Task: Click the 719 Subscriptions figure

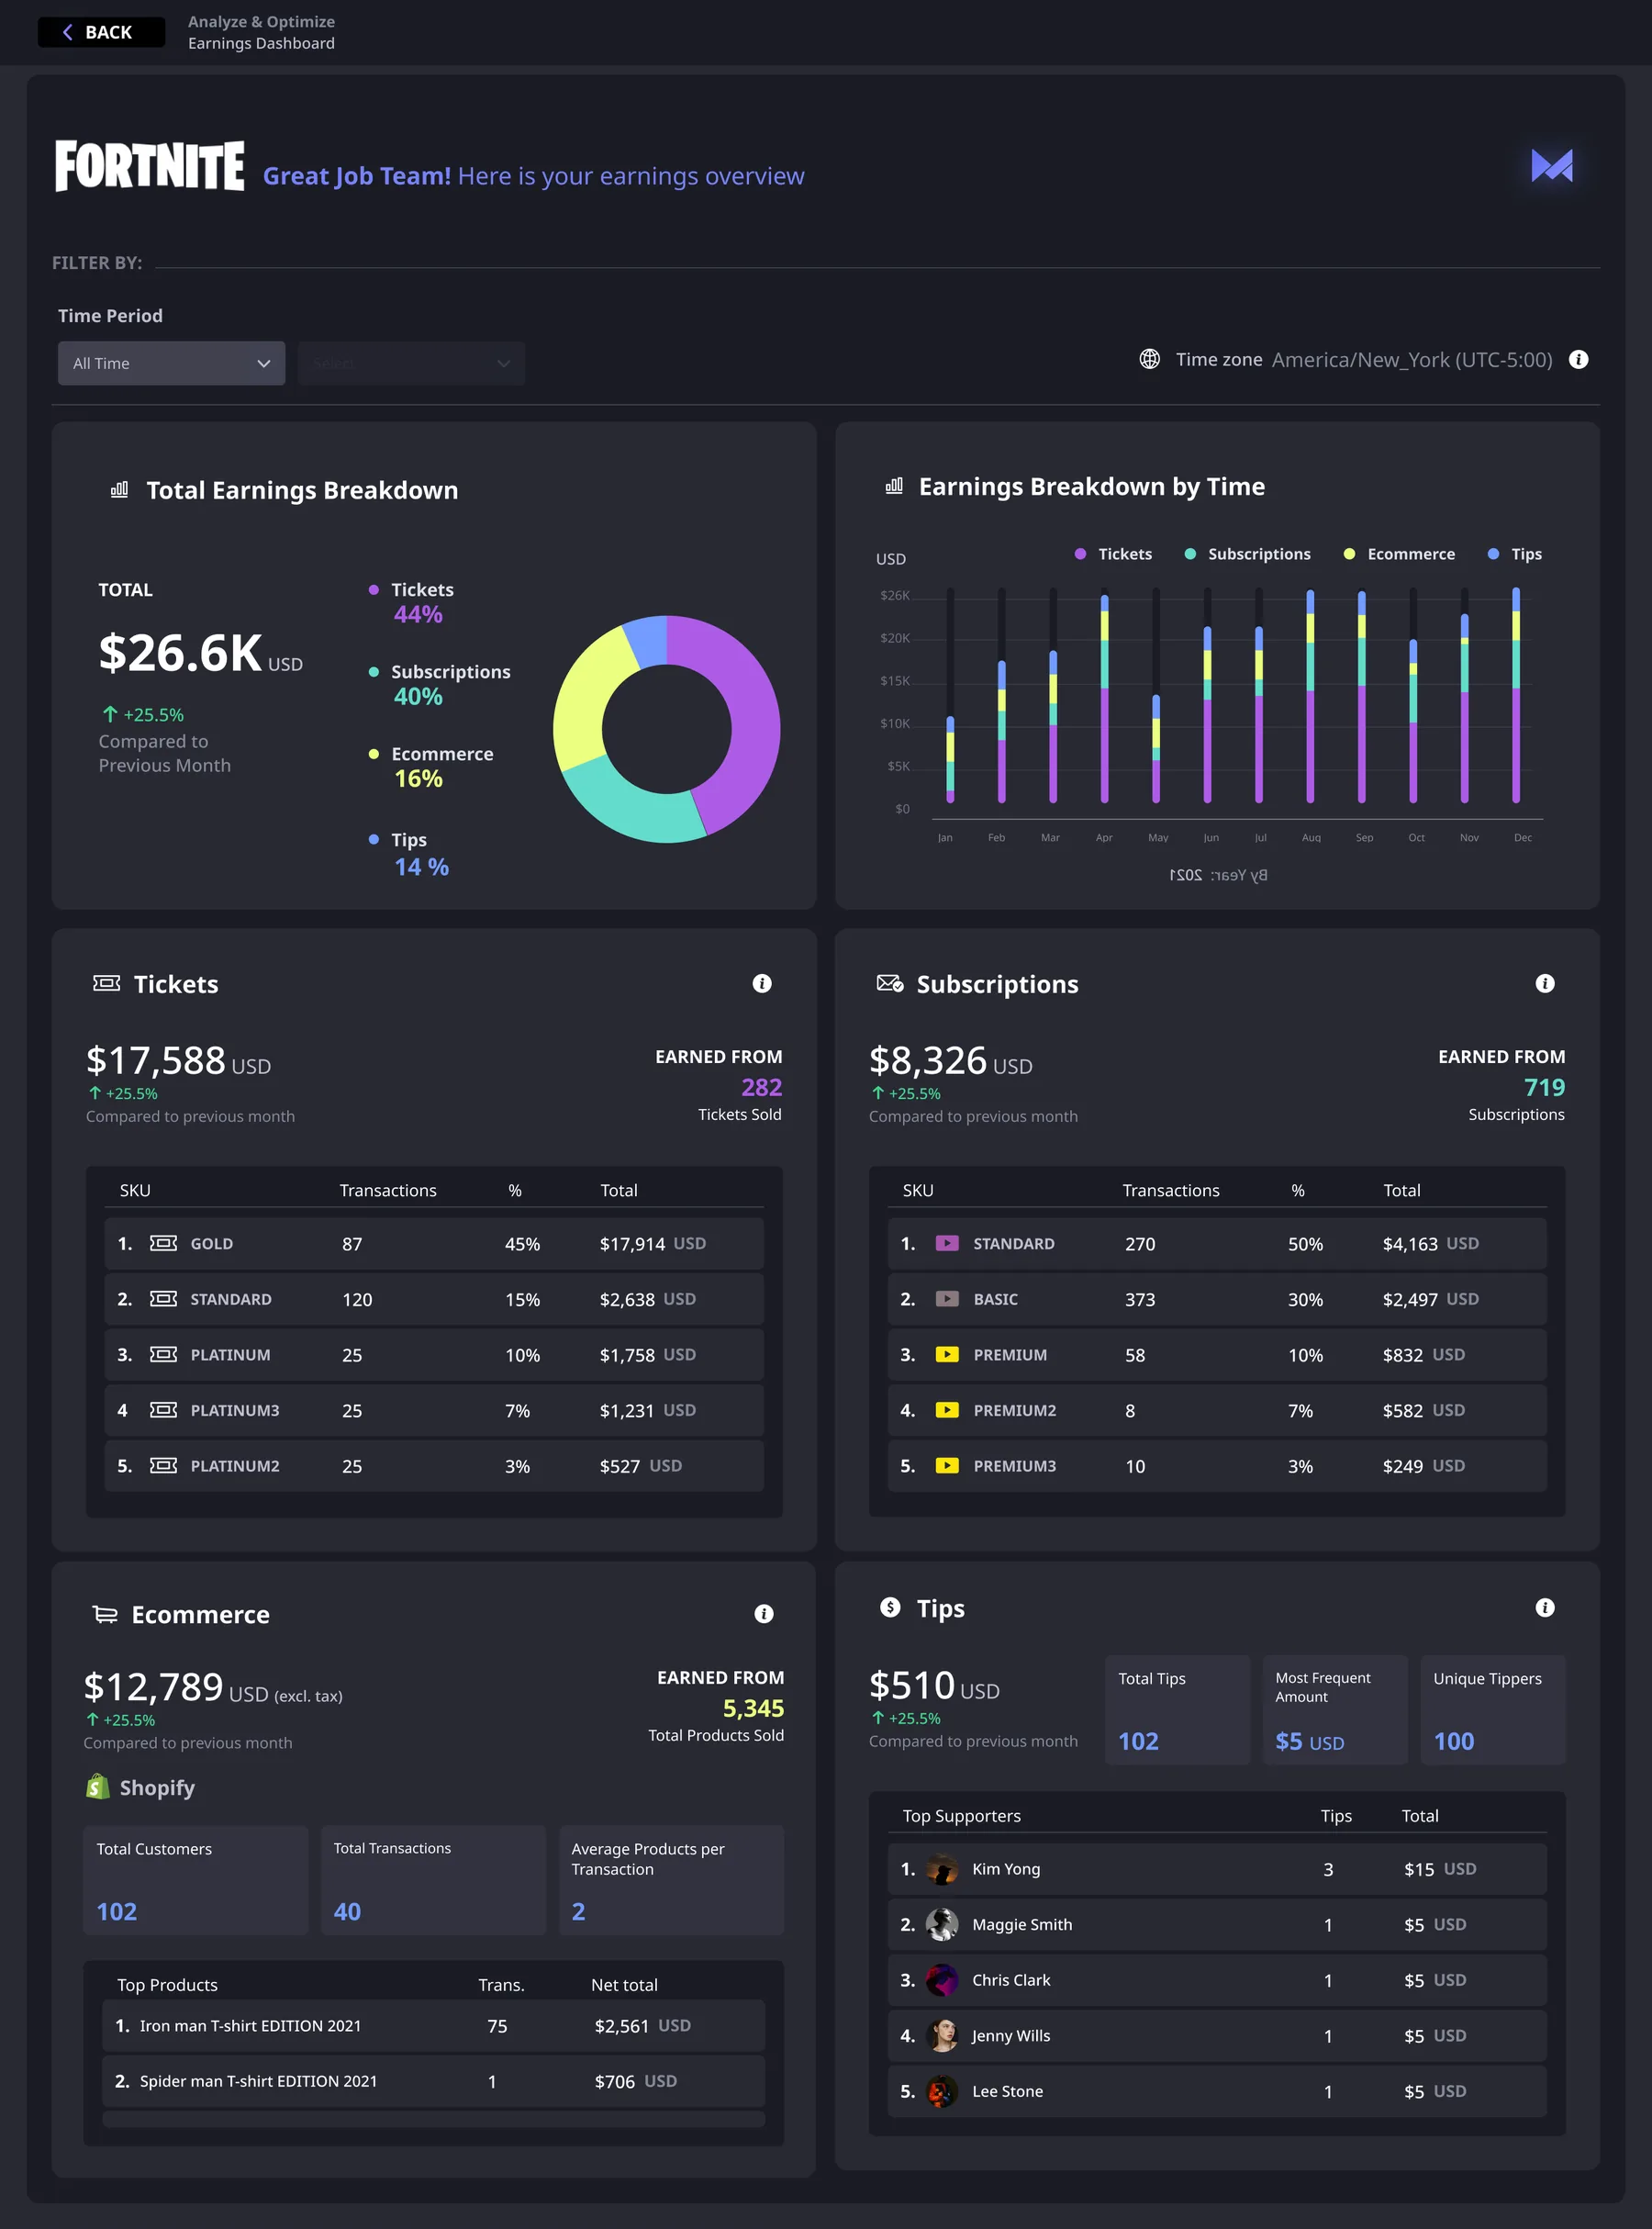Action: [x=1544, y=1087]
